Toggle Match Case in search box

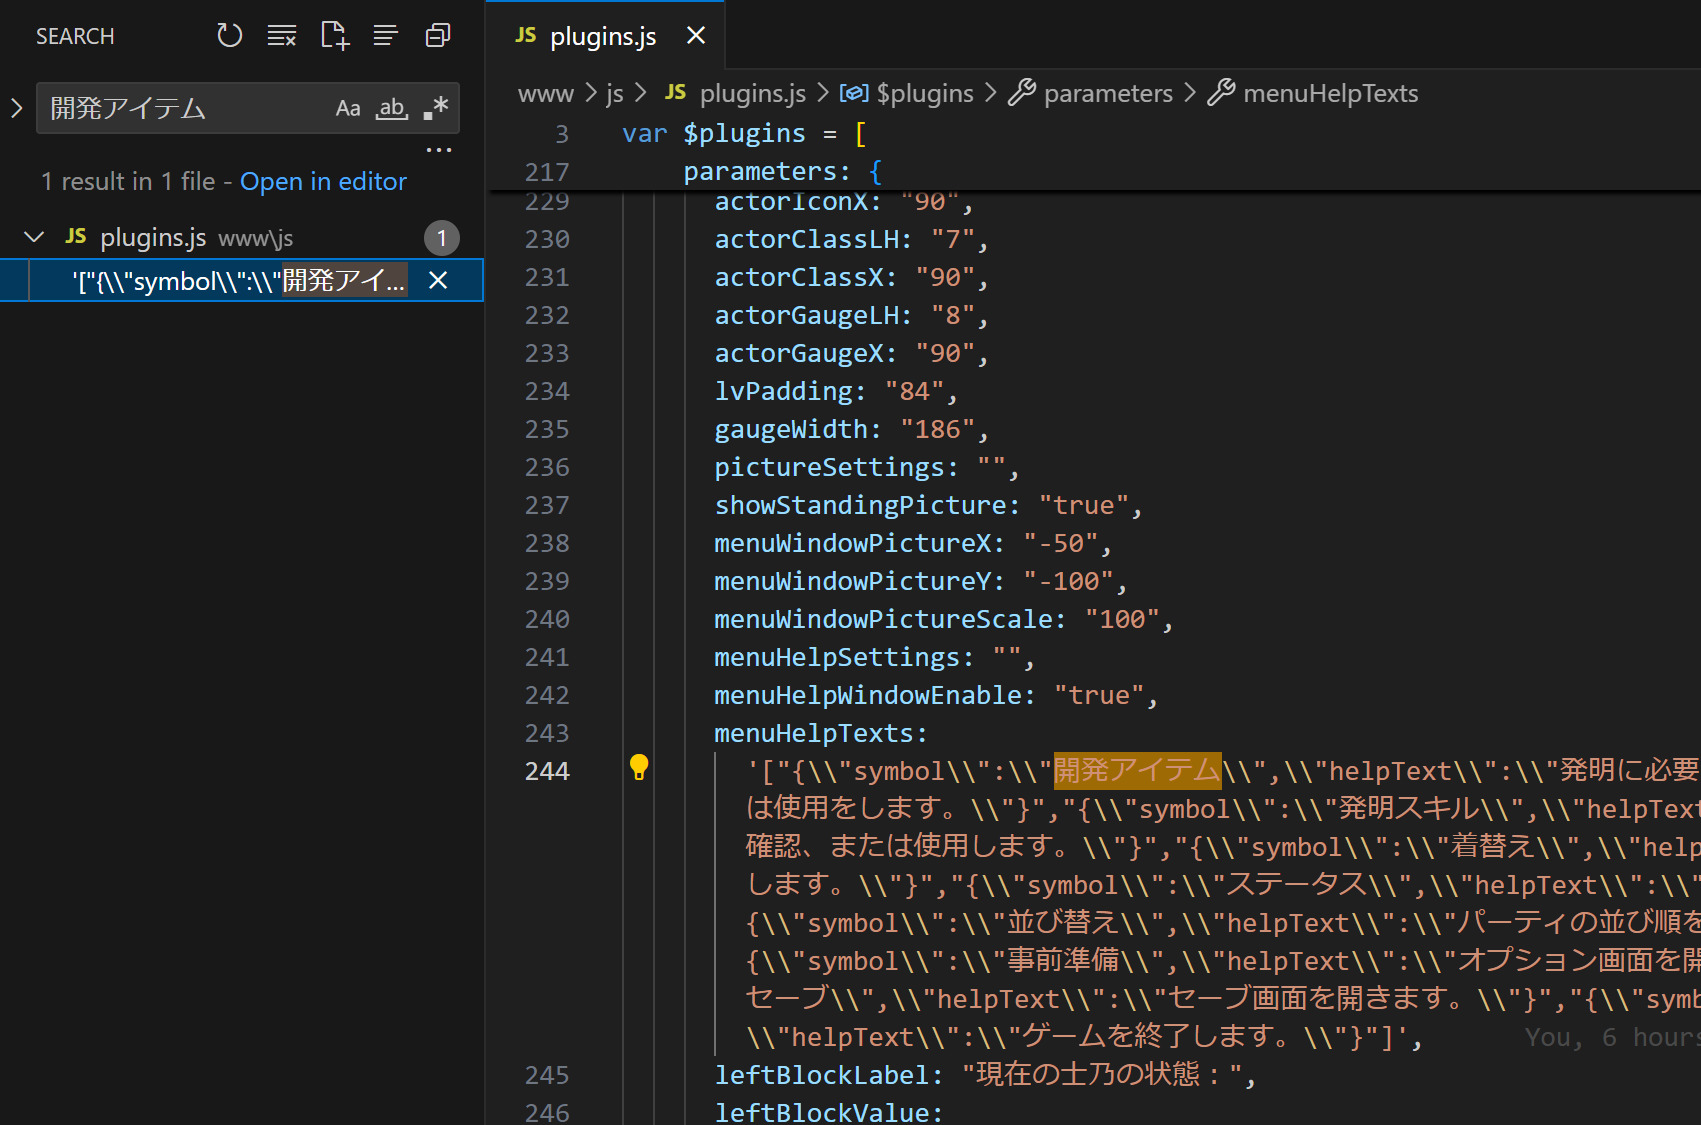(x=347, y=108)
